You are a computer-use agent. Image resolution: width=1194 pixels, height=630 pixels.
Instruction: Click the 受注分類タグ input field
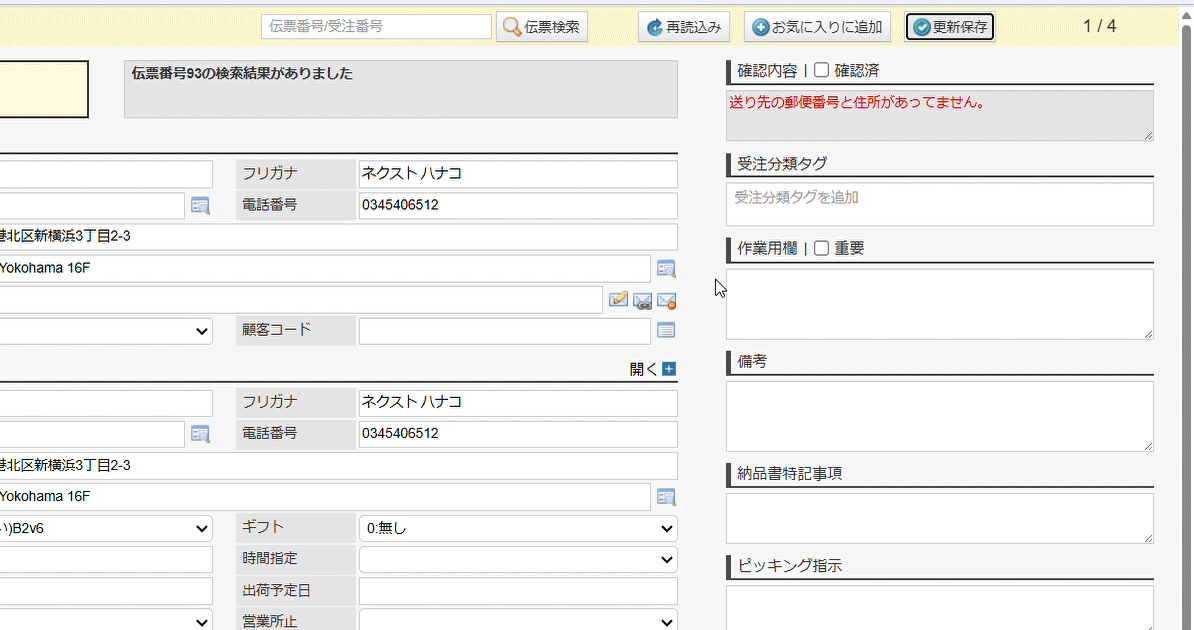(939, 204)
